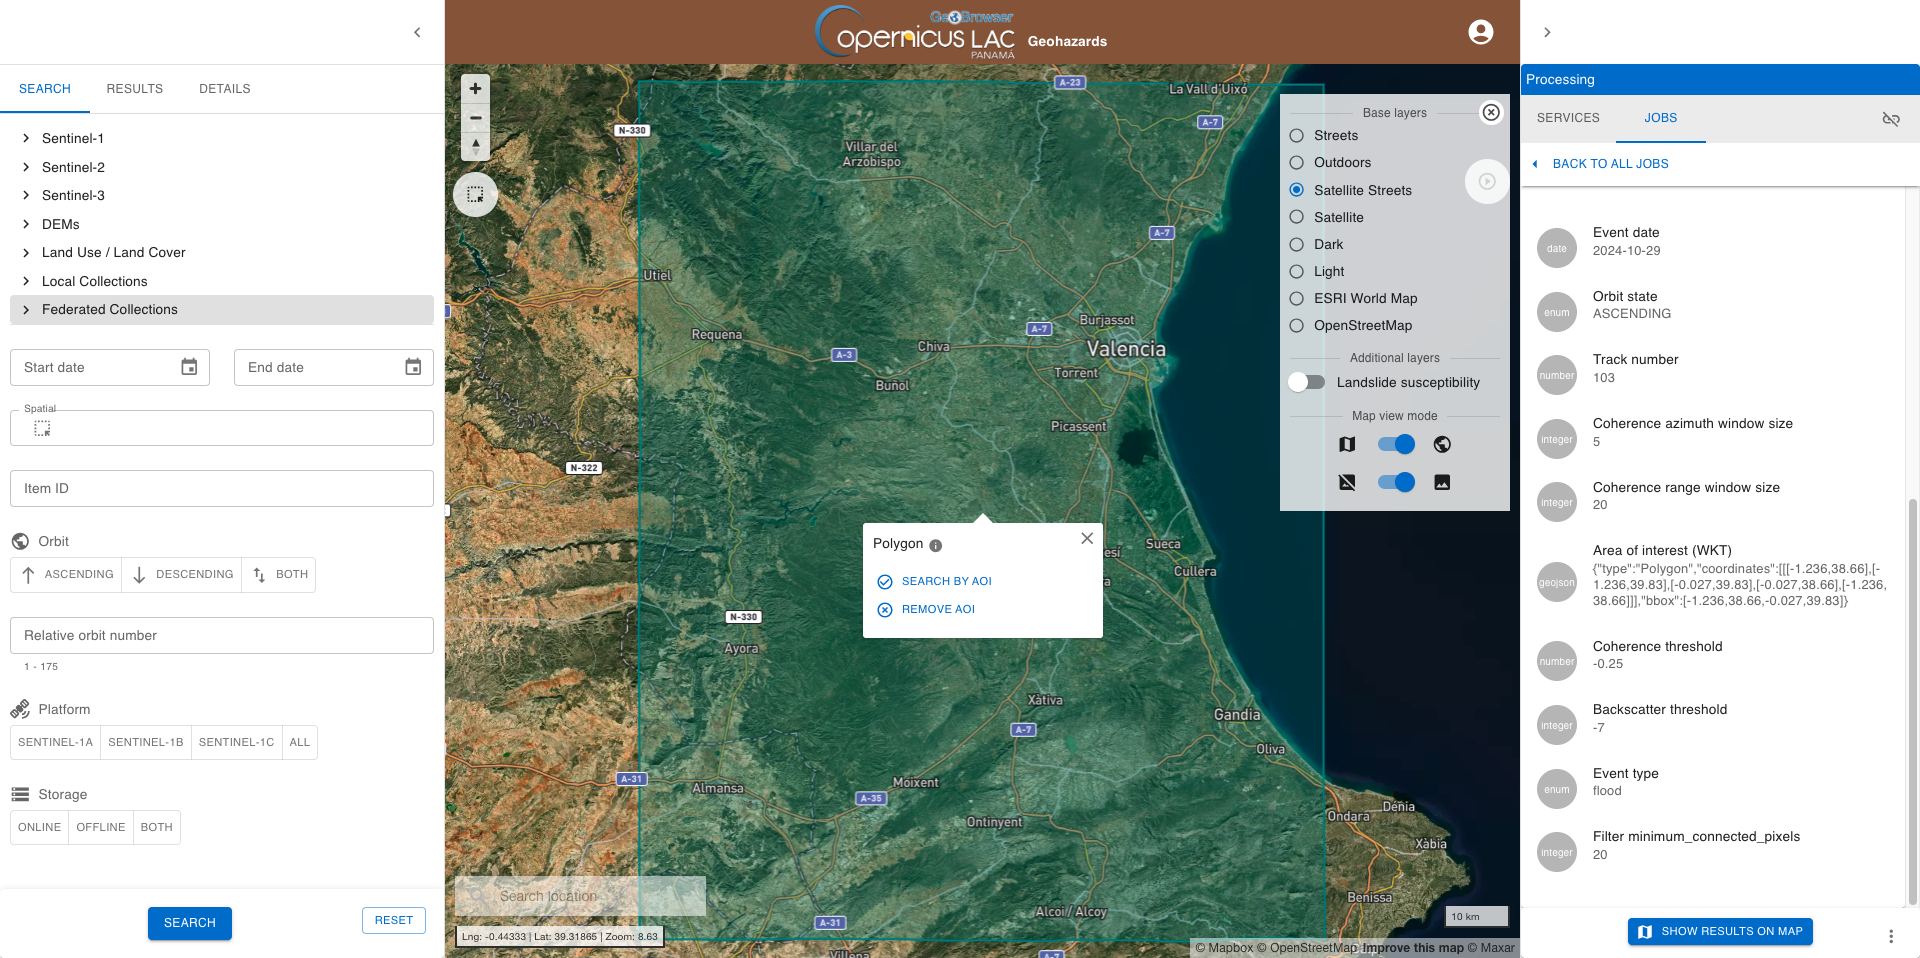
Task: Collapse the left search panel
Action: (417, 32)
